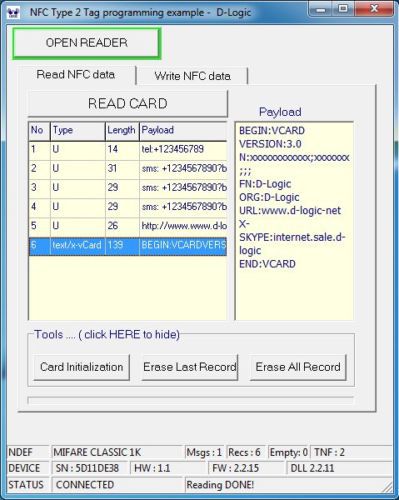Image resolution: width=399 pixels, height=500 pixels.
Task: Select the highlighted text/x-vCard record 6
Action: tap(128, 246)
